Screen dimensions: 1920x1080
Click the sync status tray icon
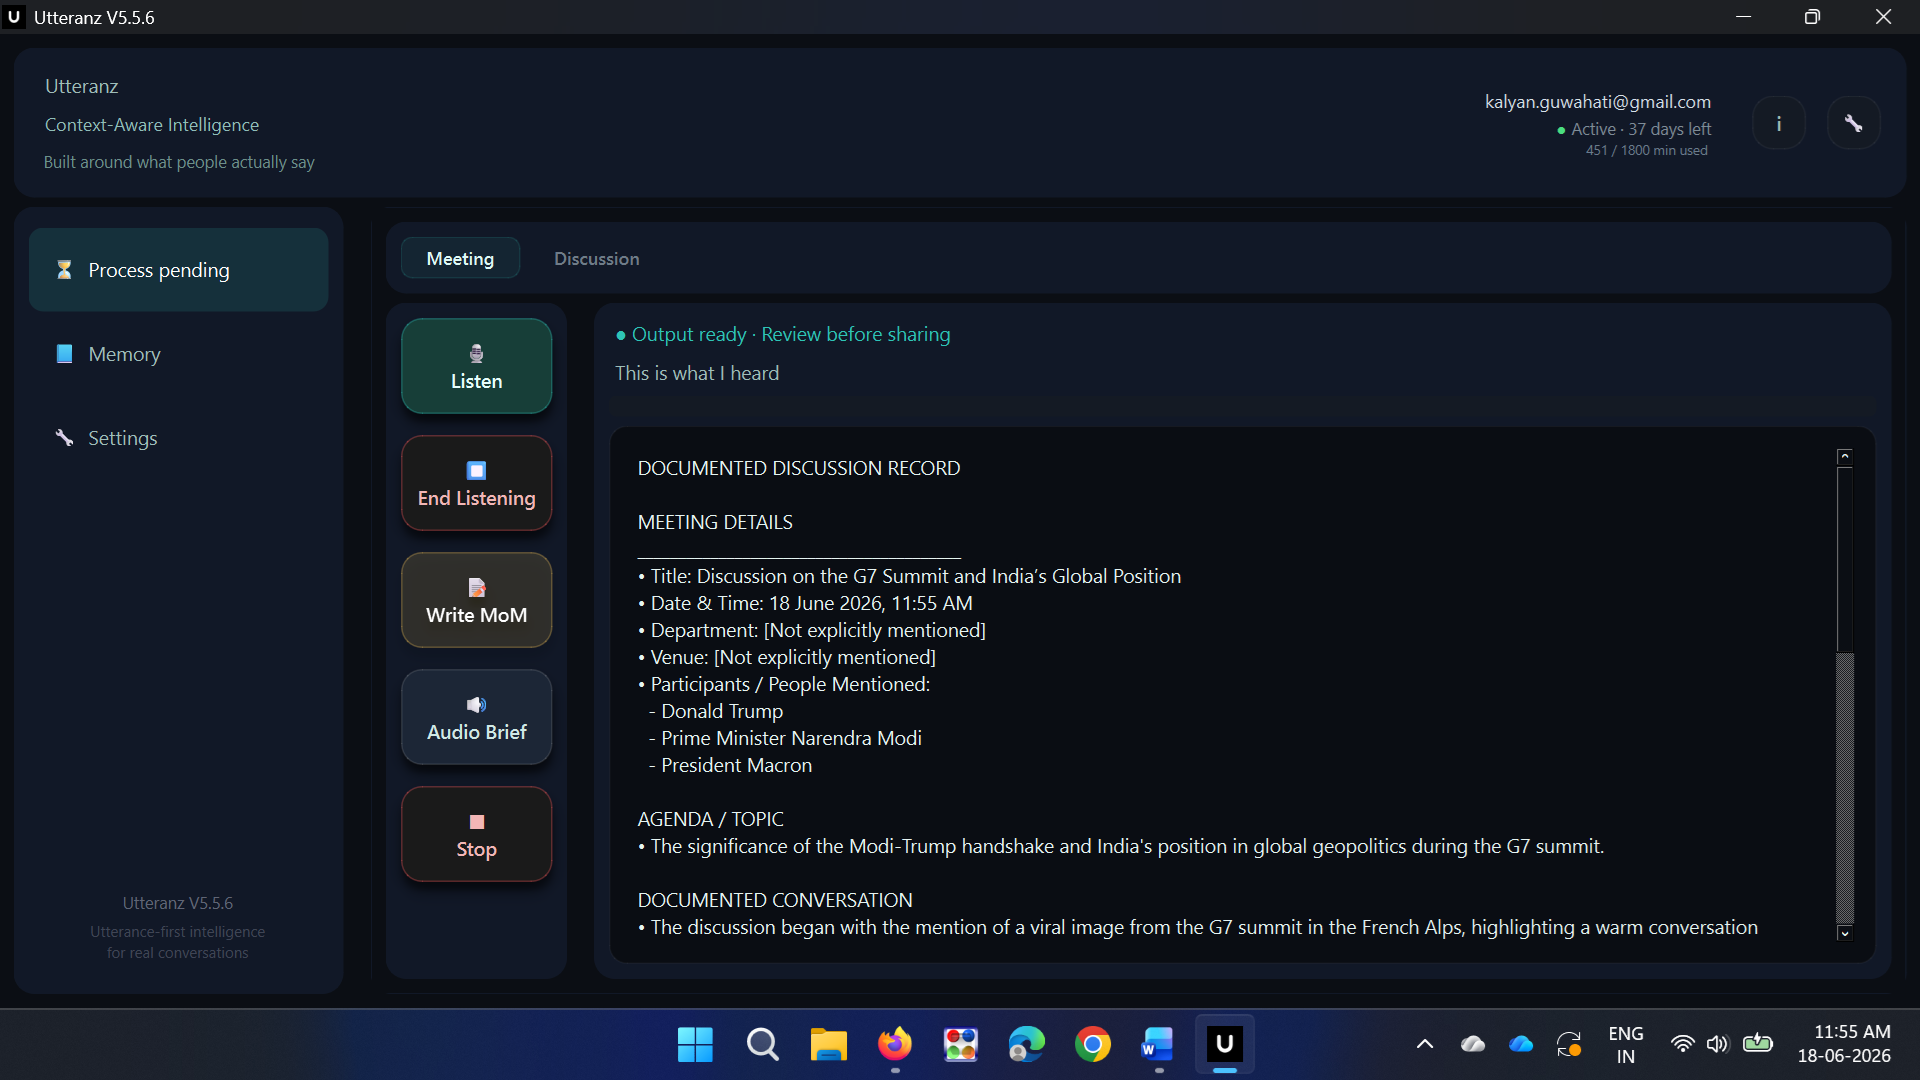[x=1569, y=1045]
